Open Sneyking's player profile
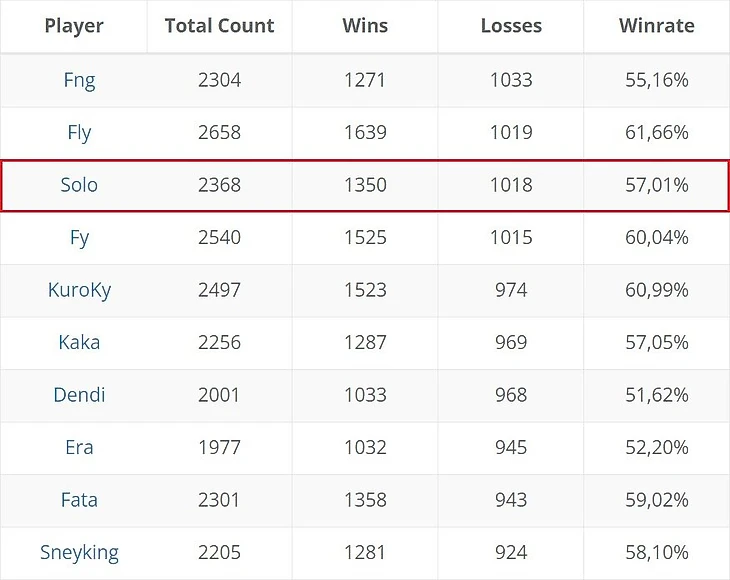The height and width of the screenshot is (580, 730). click(79, 552)
